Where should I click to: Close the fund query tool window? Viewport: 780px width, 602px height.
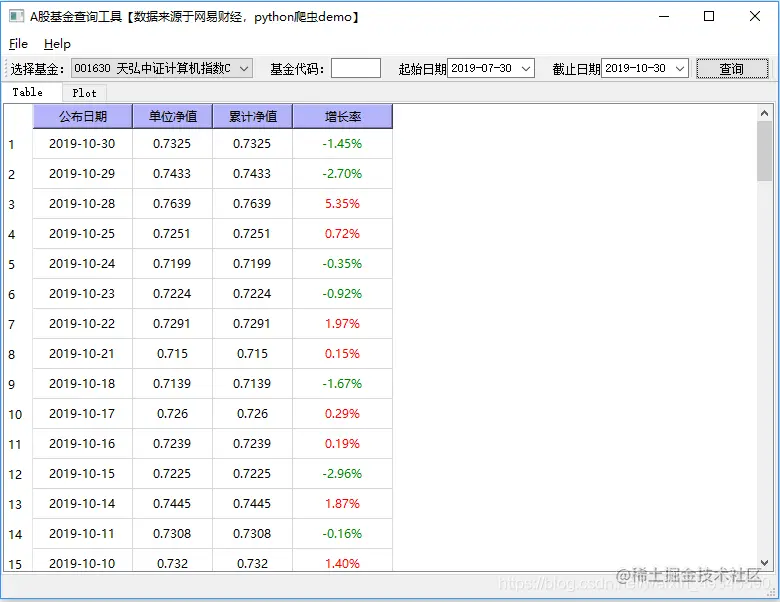pos(755,16)
